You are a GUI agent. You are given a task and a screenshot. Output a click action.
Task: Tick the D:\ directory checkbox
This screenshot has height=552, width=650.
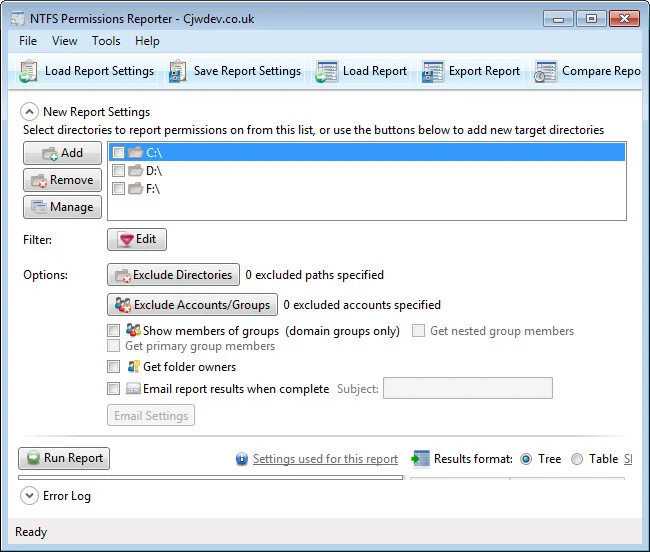point(118,170)
